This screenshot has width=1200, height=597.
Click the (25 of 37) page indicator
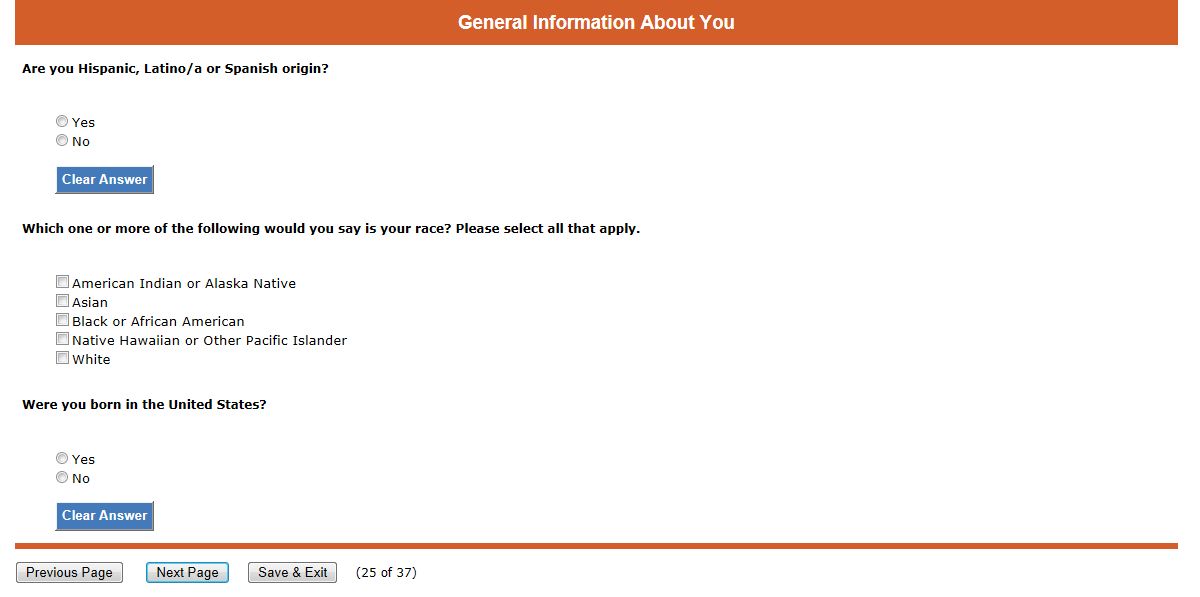(386, 573)
